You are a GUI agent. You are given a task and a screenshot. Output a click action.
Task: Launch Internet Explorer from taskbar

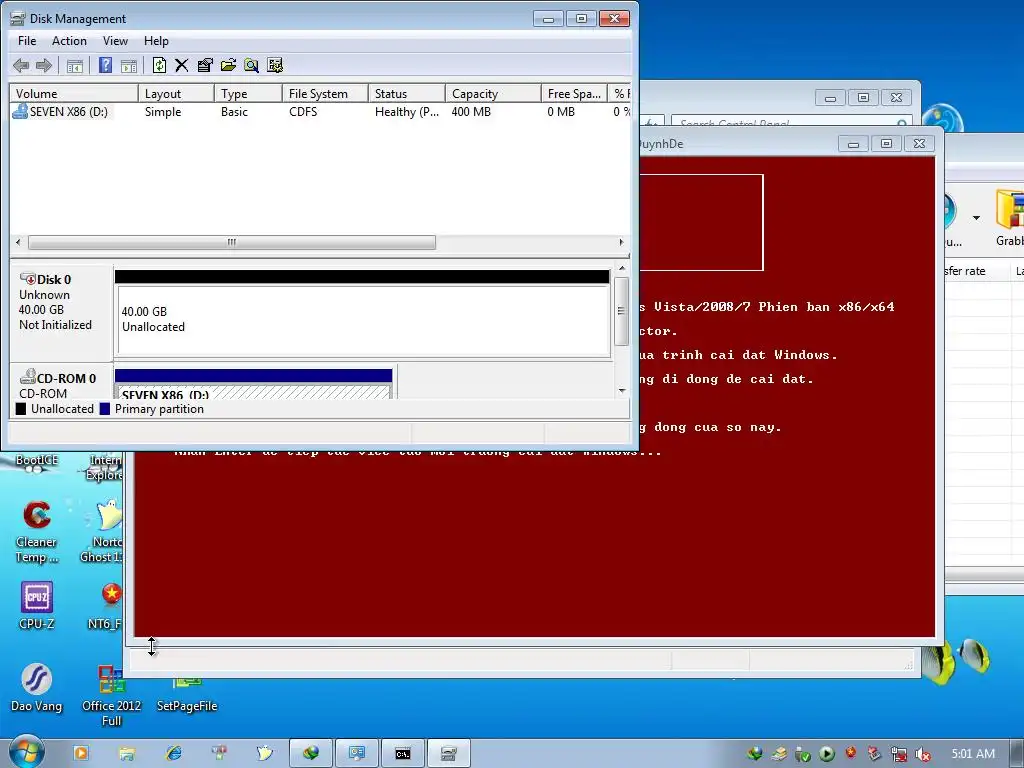point(174,753)
